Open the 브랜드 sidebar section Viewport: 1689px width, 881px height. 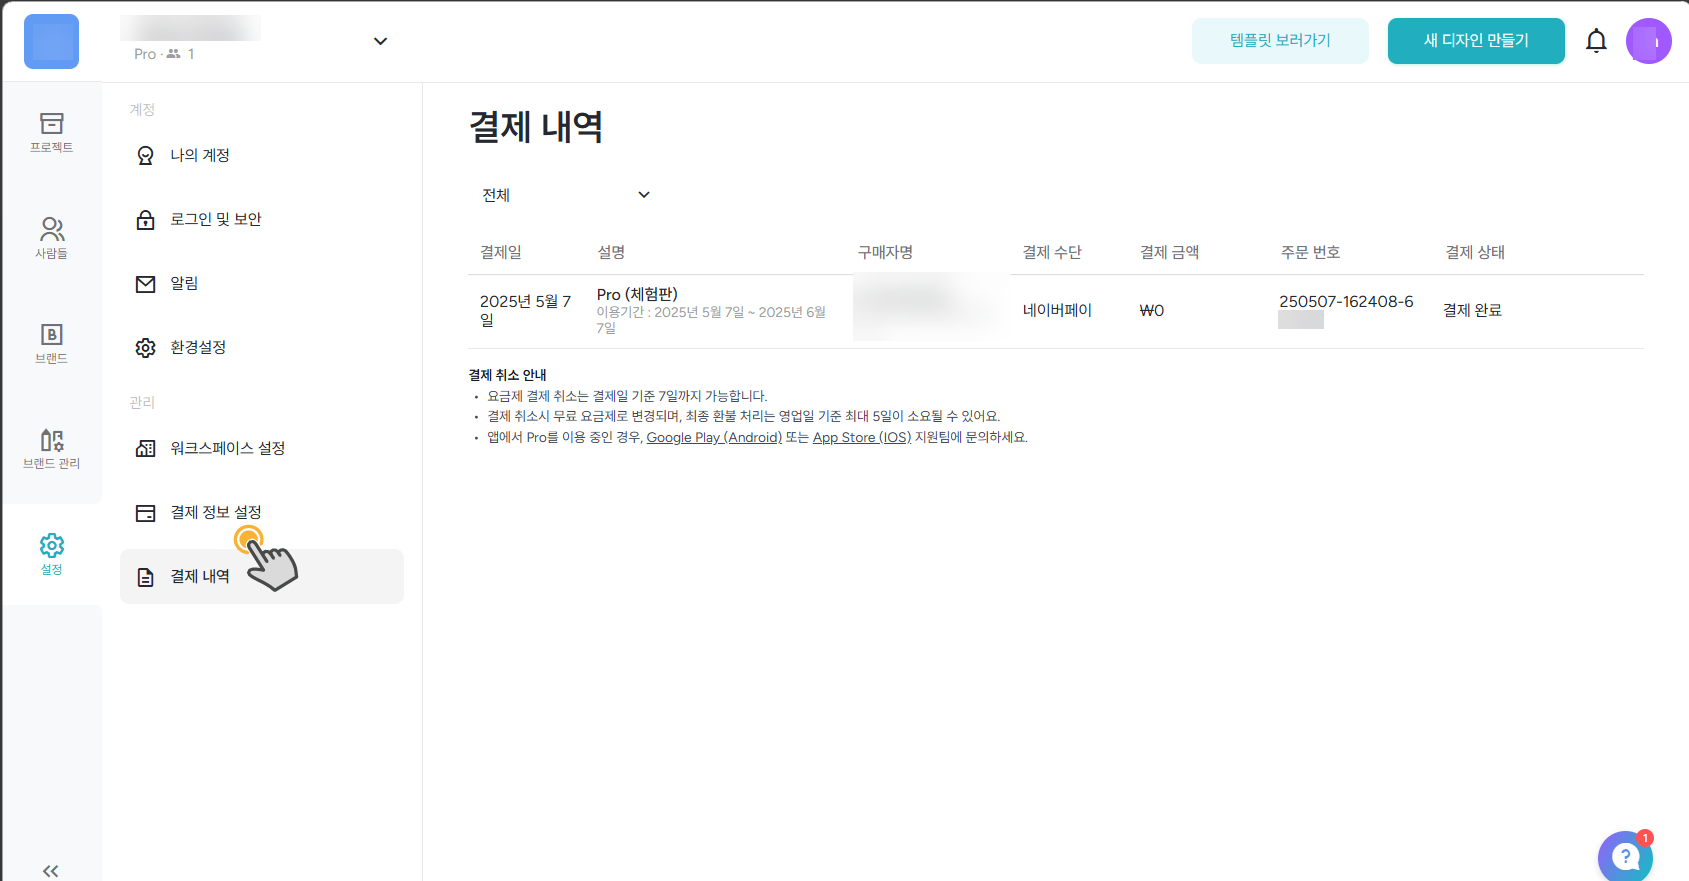[51, 344]
